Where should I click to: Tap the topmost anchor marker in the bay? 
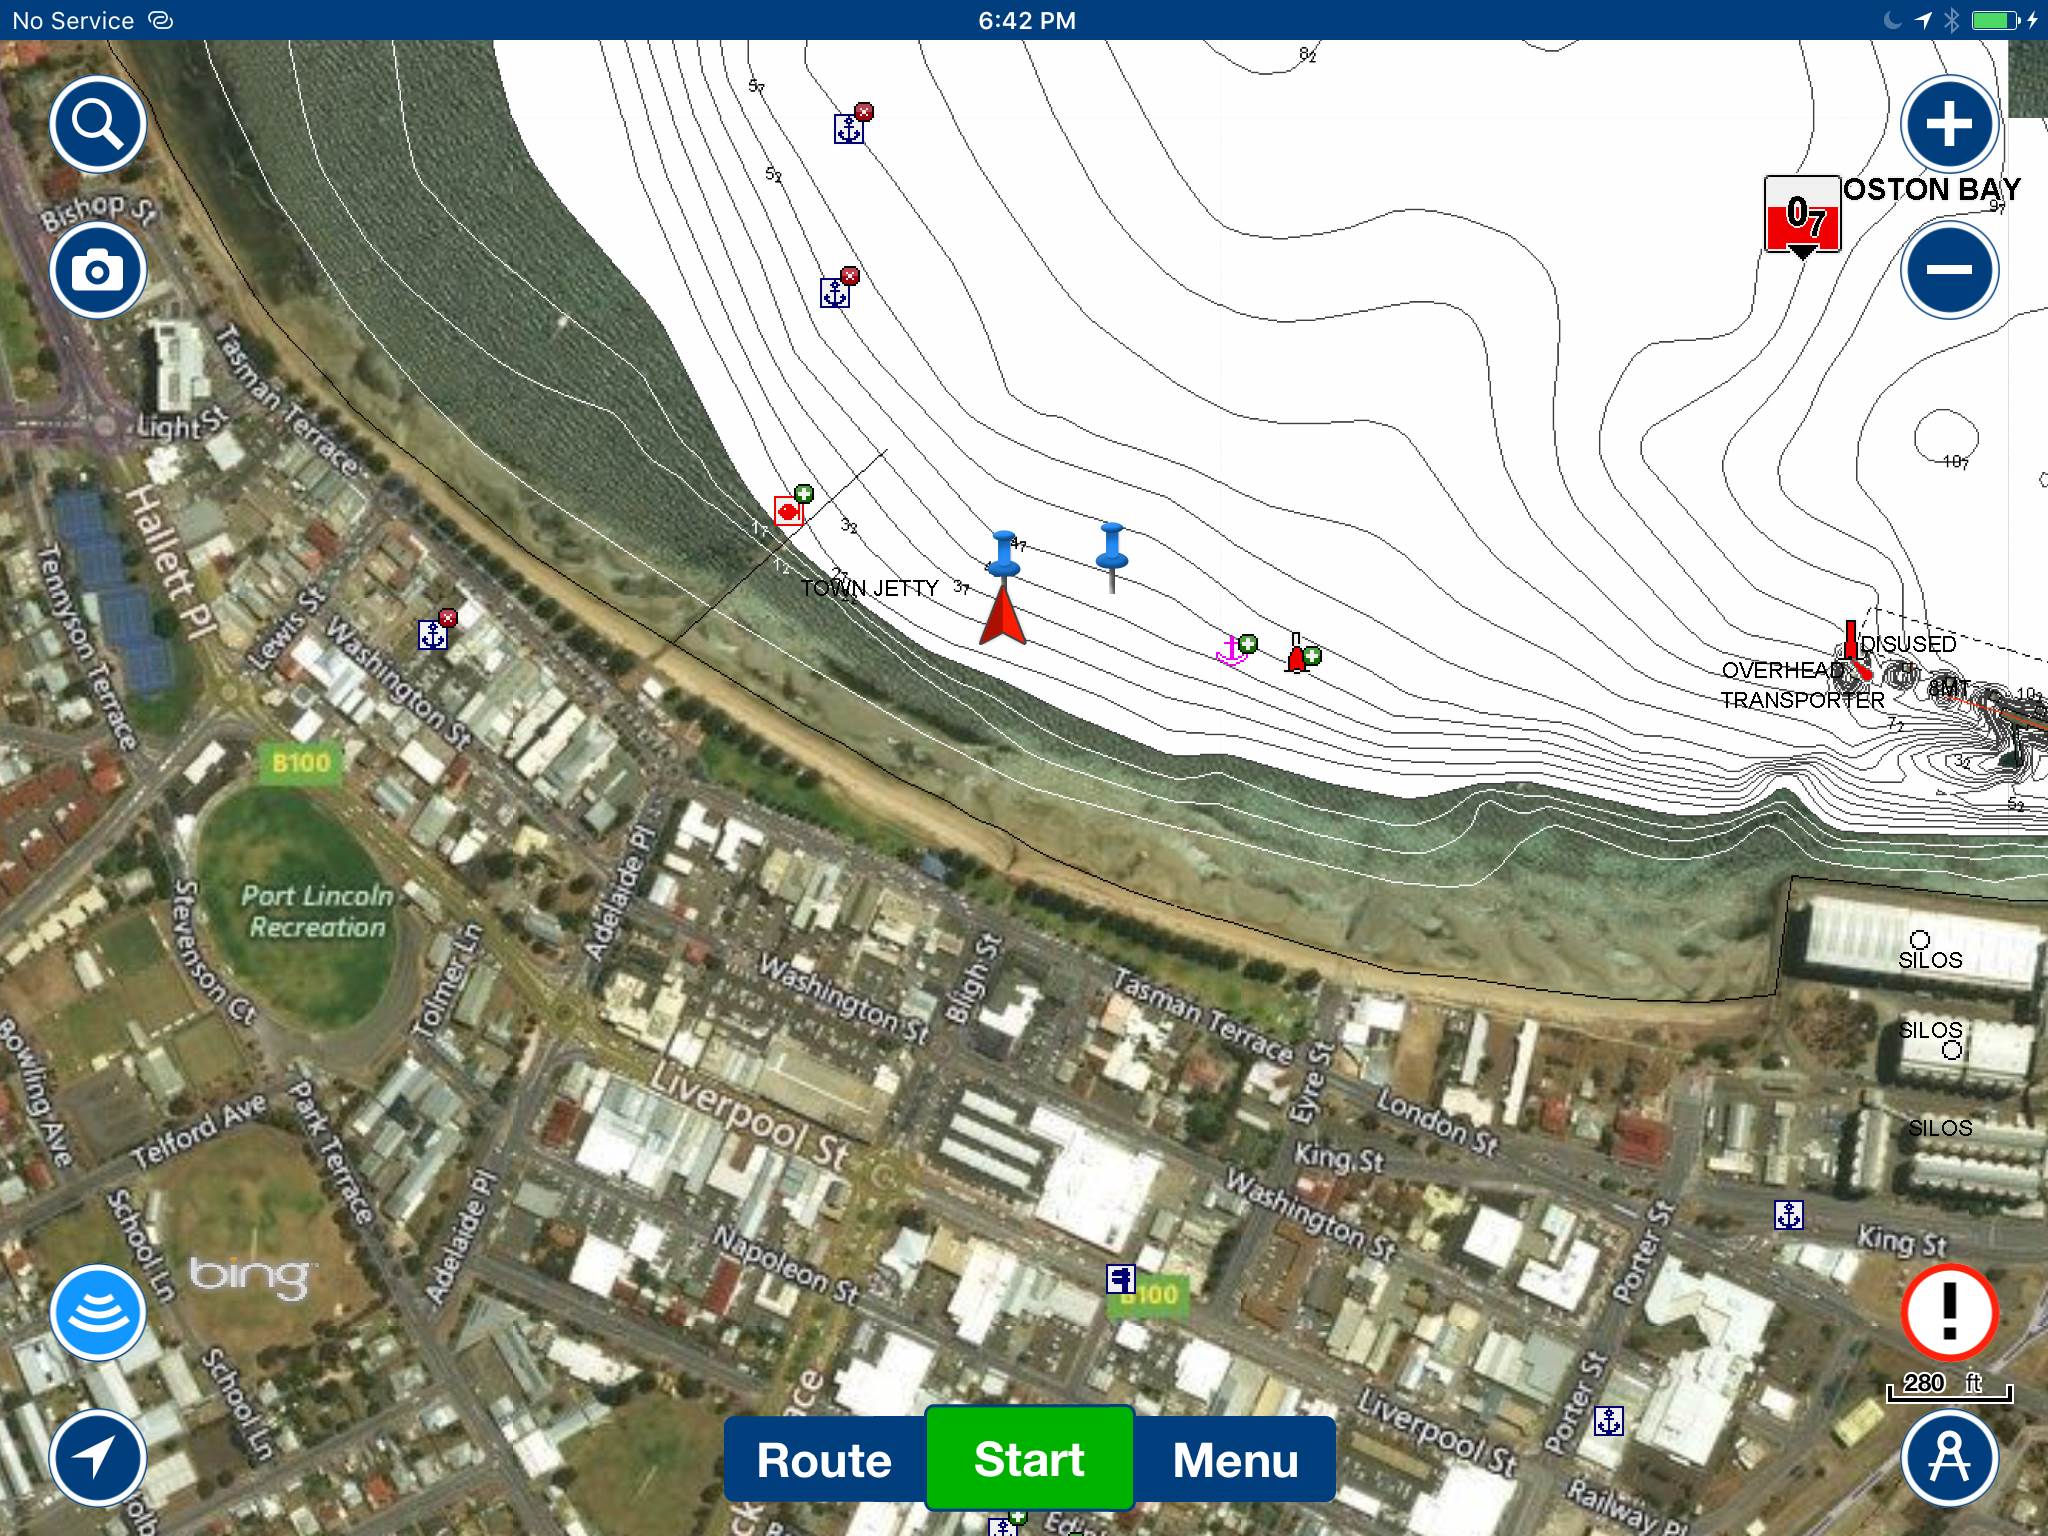coord(848,128)
